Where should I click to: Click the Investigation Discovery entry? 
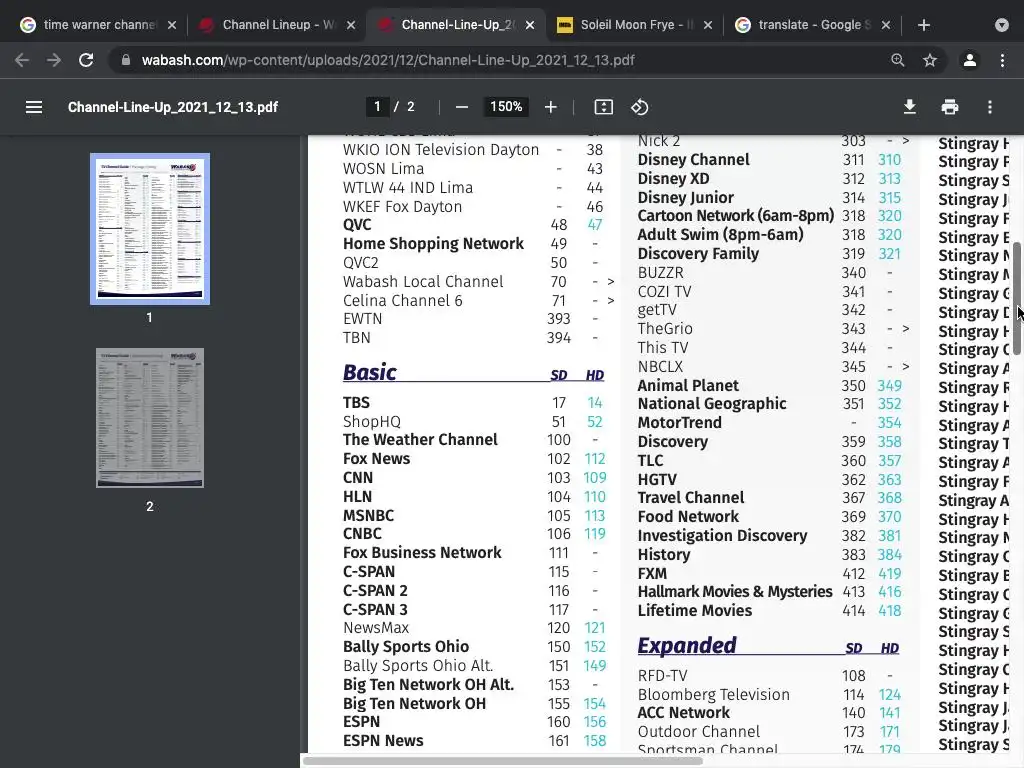point(722,536)
